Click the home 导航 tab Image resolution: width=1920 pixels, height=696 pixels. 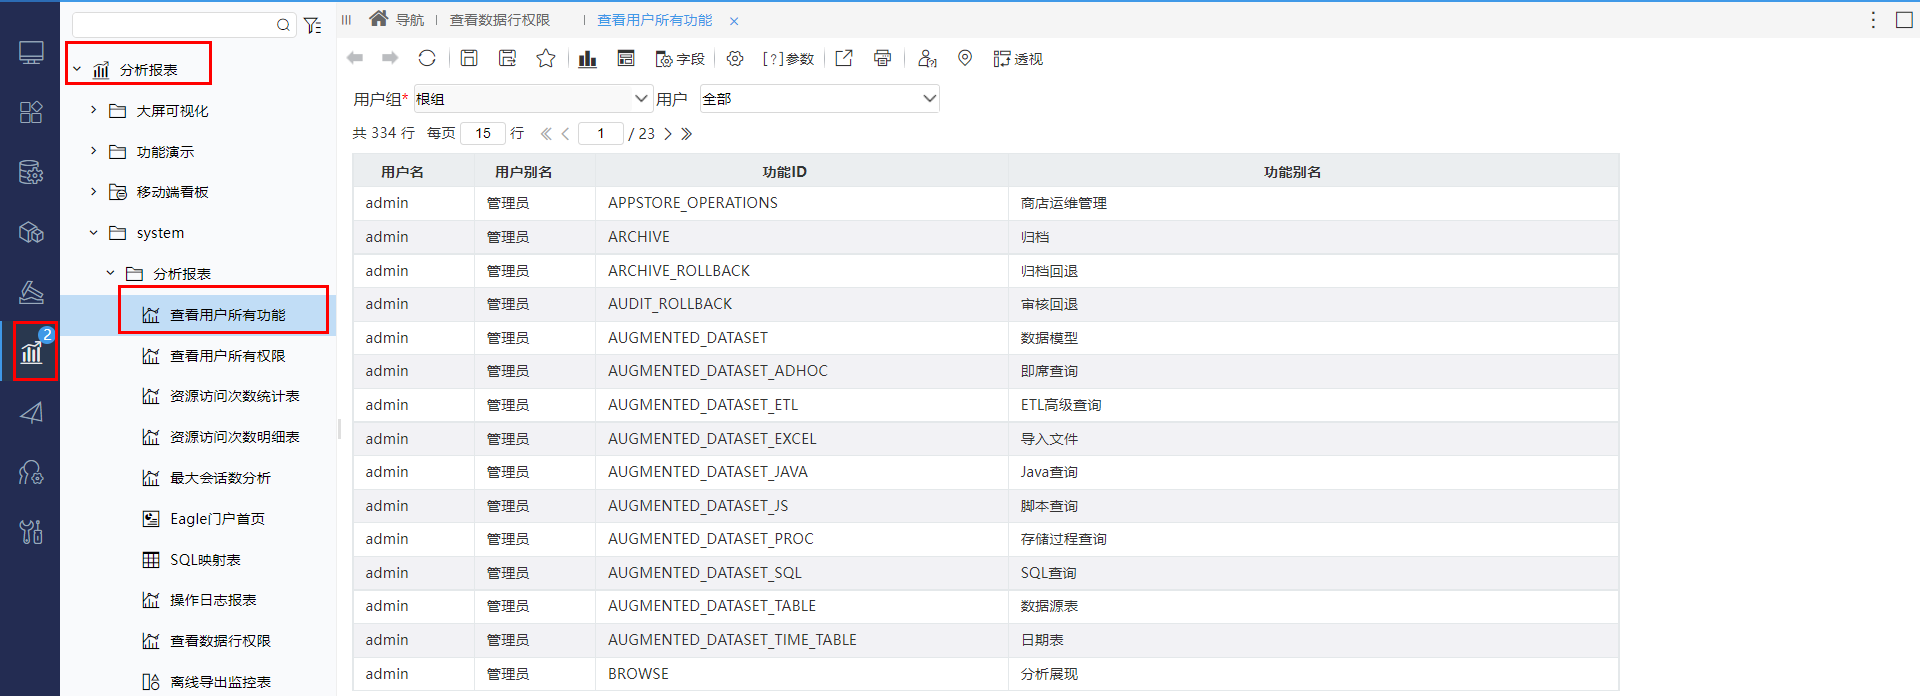(397, 19)
